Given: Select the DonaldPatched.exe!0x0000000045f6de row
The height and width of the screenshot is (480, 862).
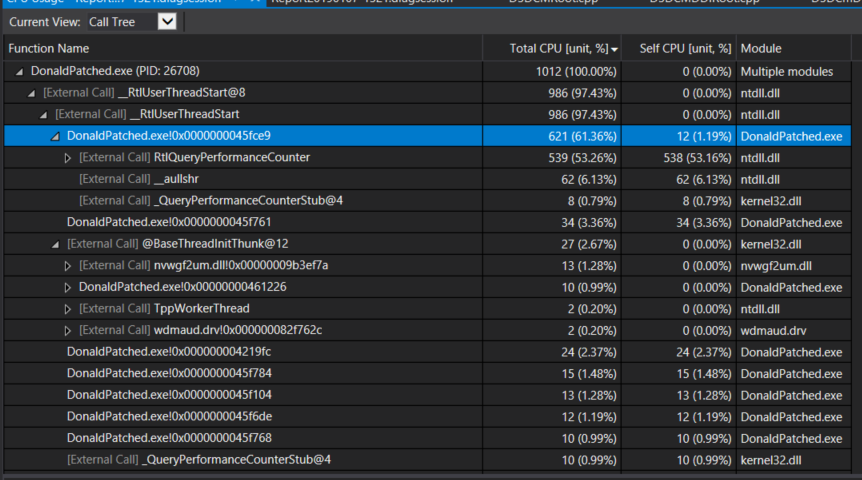Looking at the screenshot, I should [x=427, y=417].
